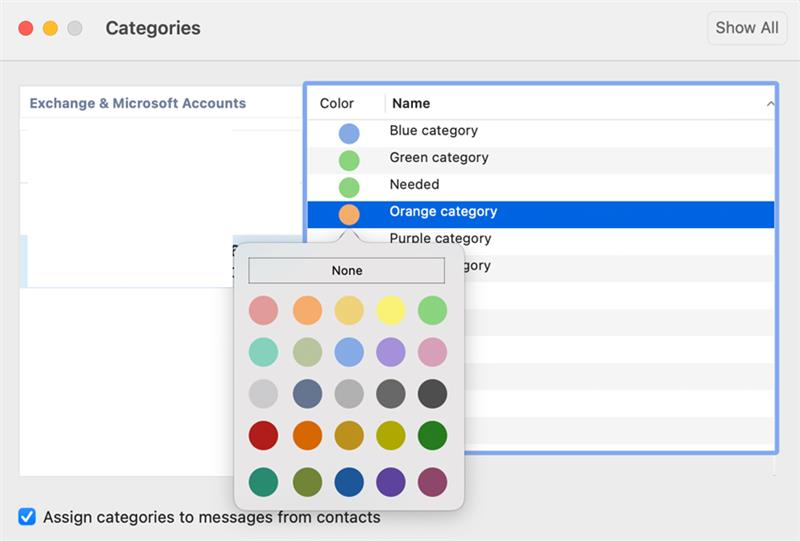
Task: Open color swatch for Needed category
Action: (349, 187)
